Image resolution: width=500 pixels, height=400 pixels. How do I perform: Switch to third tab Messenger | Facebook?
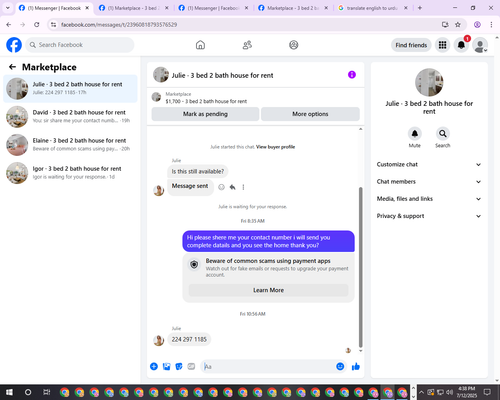pos(214,8)
